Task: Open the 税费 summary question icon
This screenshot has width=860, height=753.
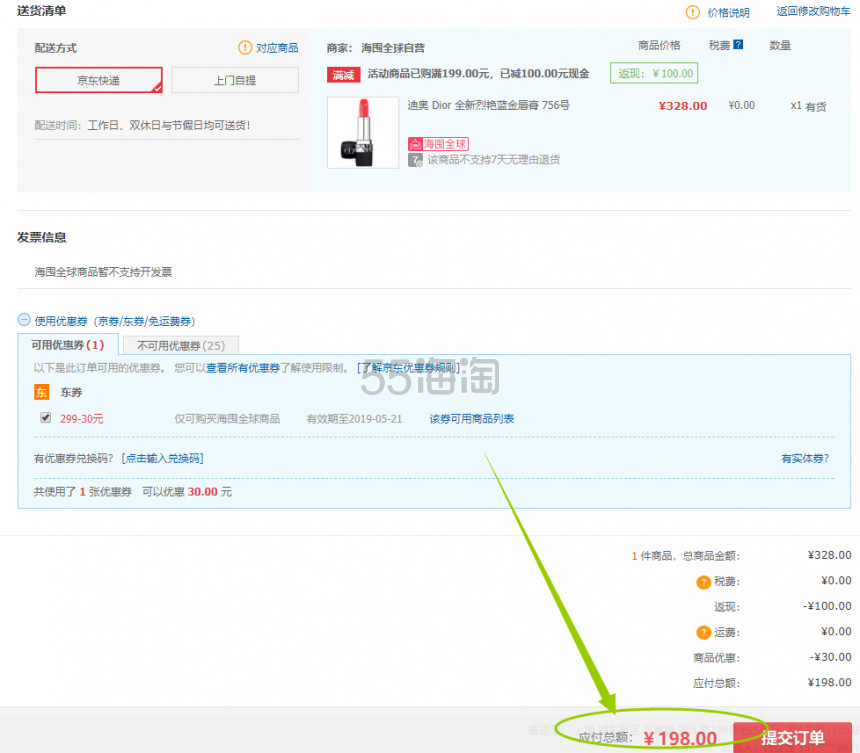Action: [x=703, y=582]
